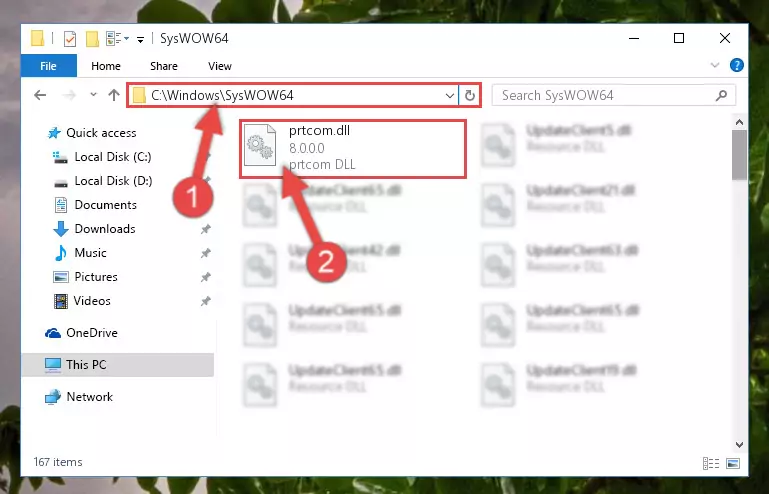Image resolution: width=769 pixels, height=494 pixels.
Task: Unpin Videos using its pin icon
Action: pyautogui.click(x=205, y=301)
